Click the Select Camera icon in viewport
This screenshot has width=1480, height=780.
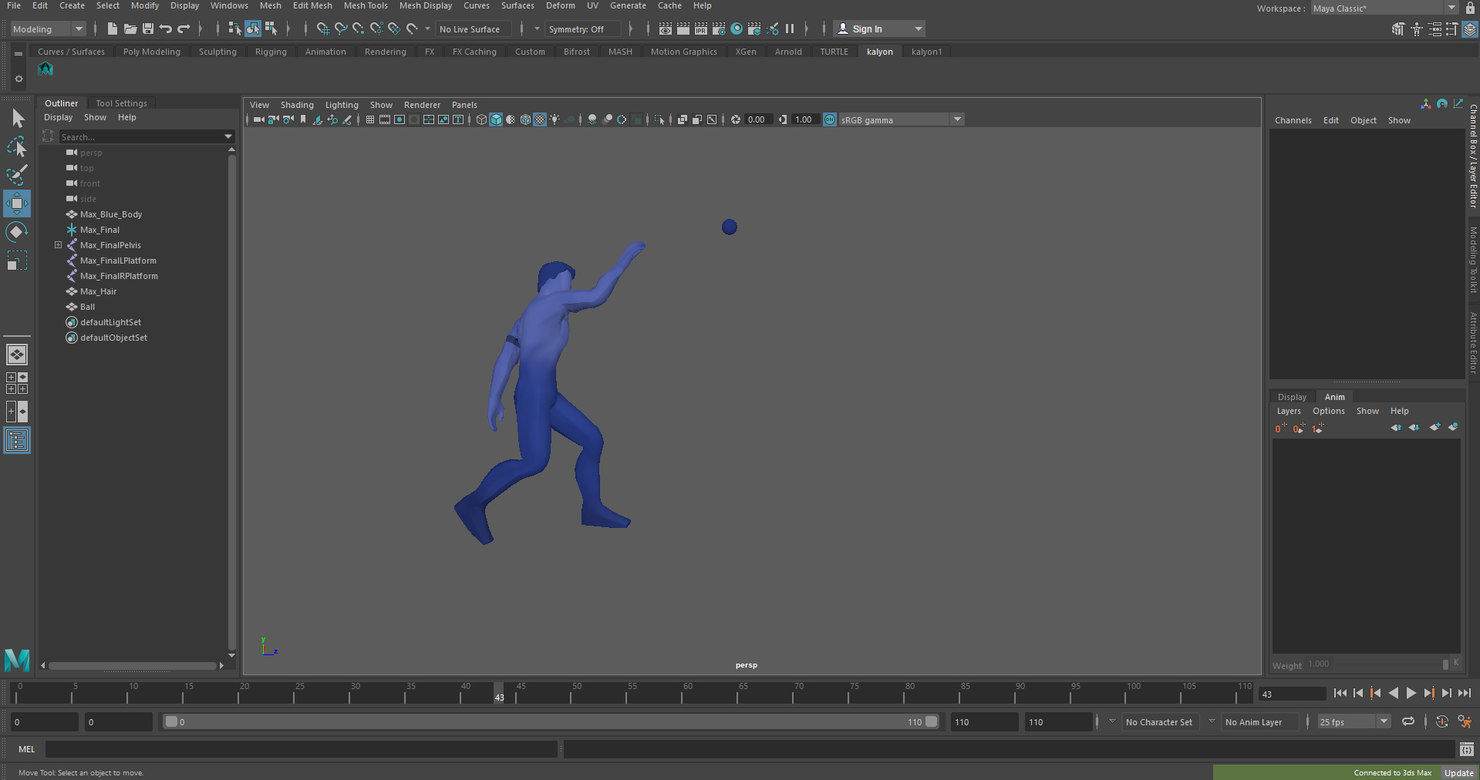click(259, 120)
